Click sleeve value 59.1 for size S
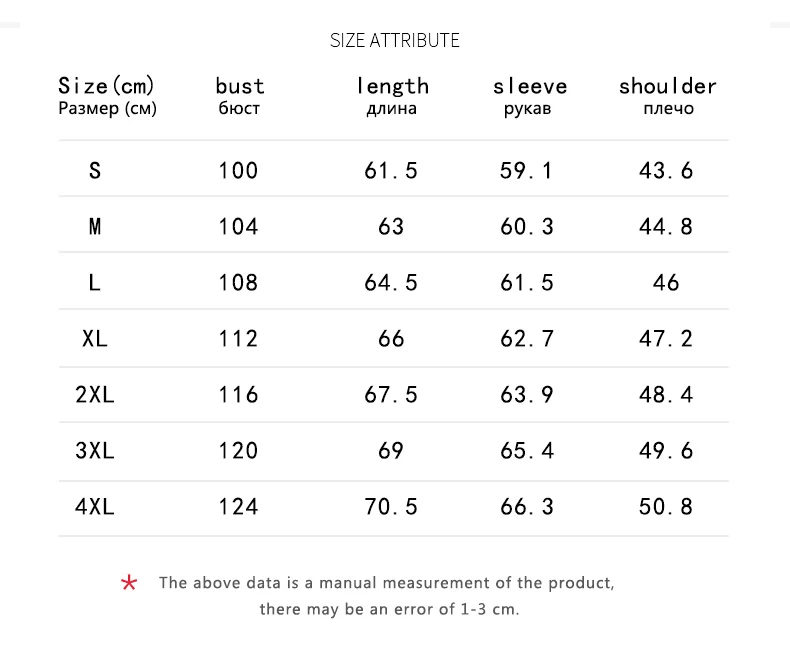 click(526, 170)
